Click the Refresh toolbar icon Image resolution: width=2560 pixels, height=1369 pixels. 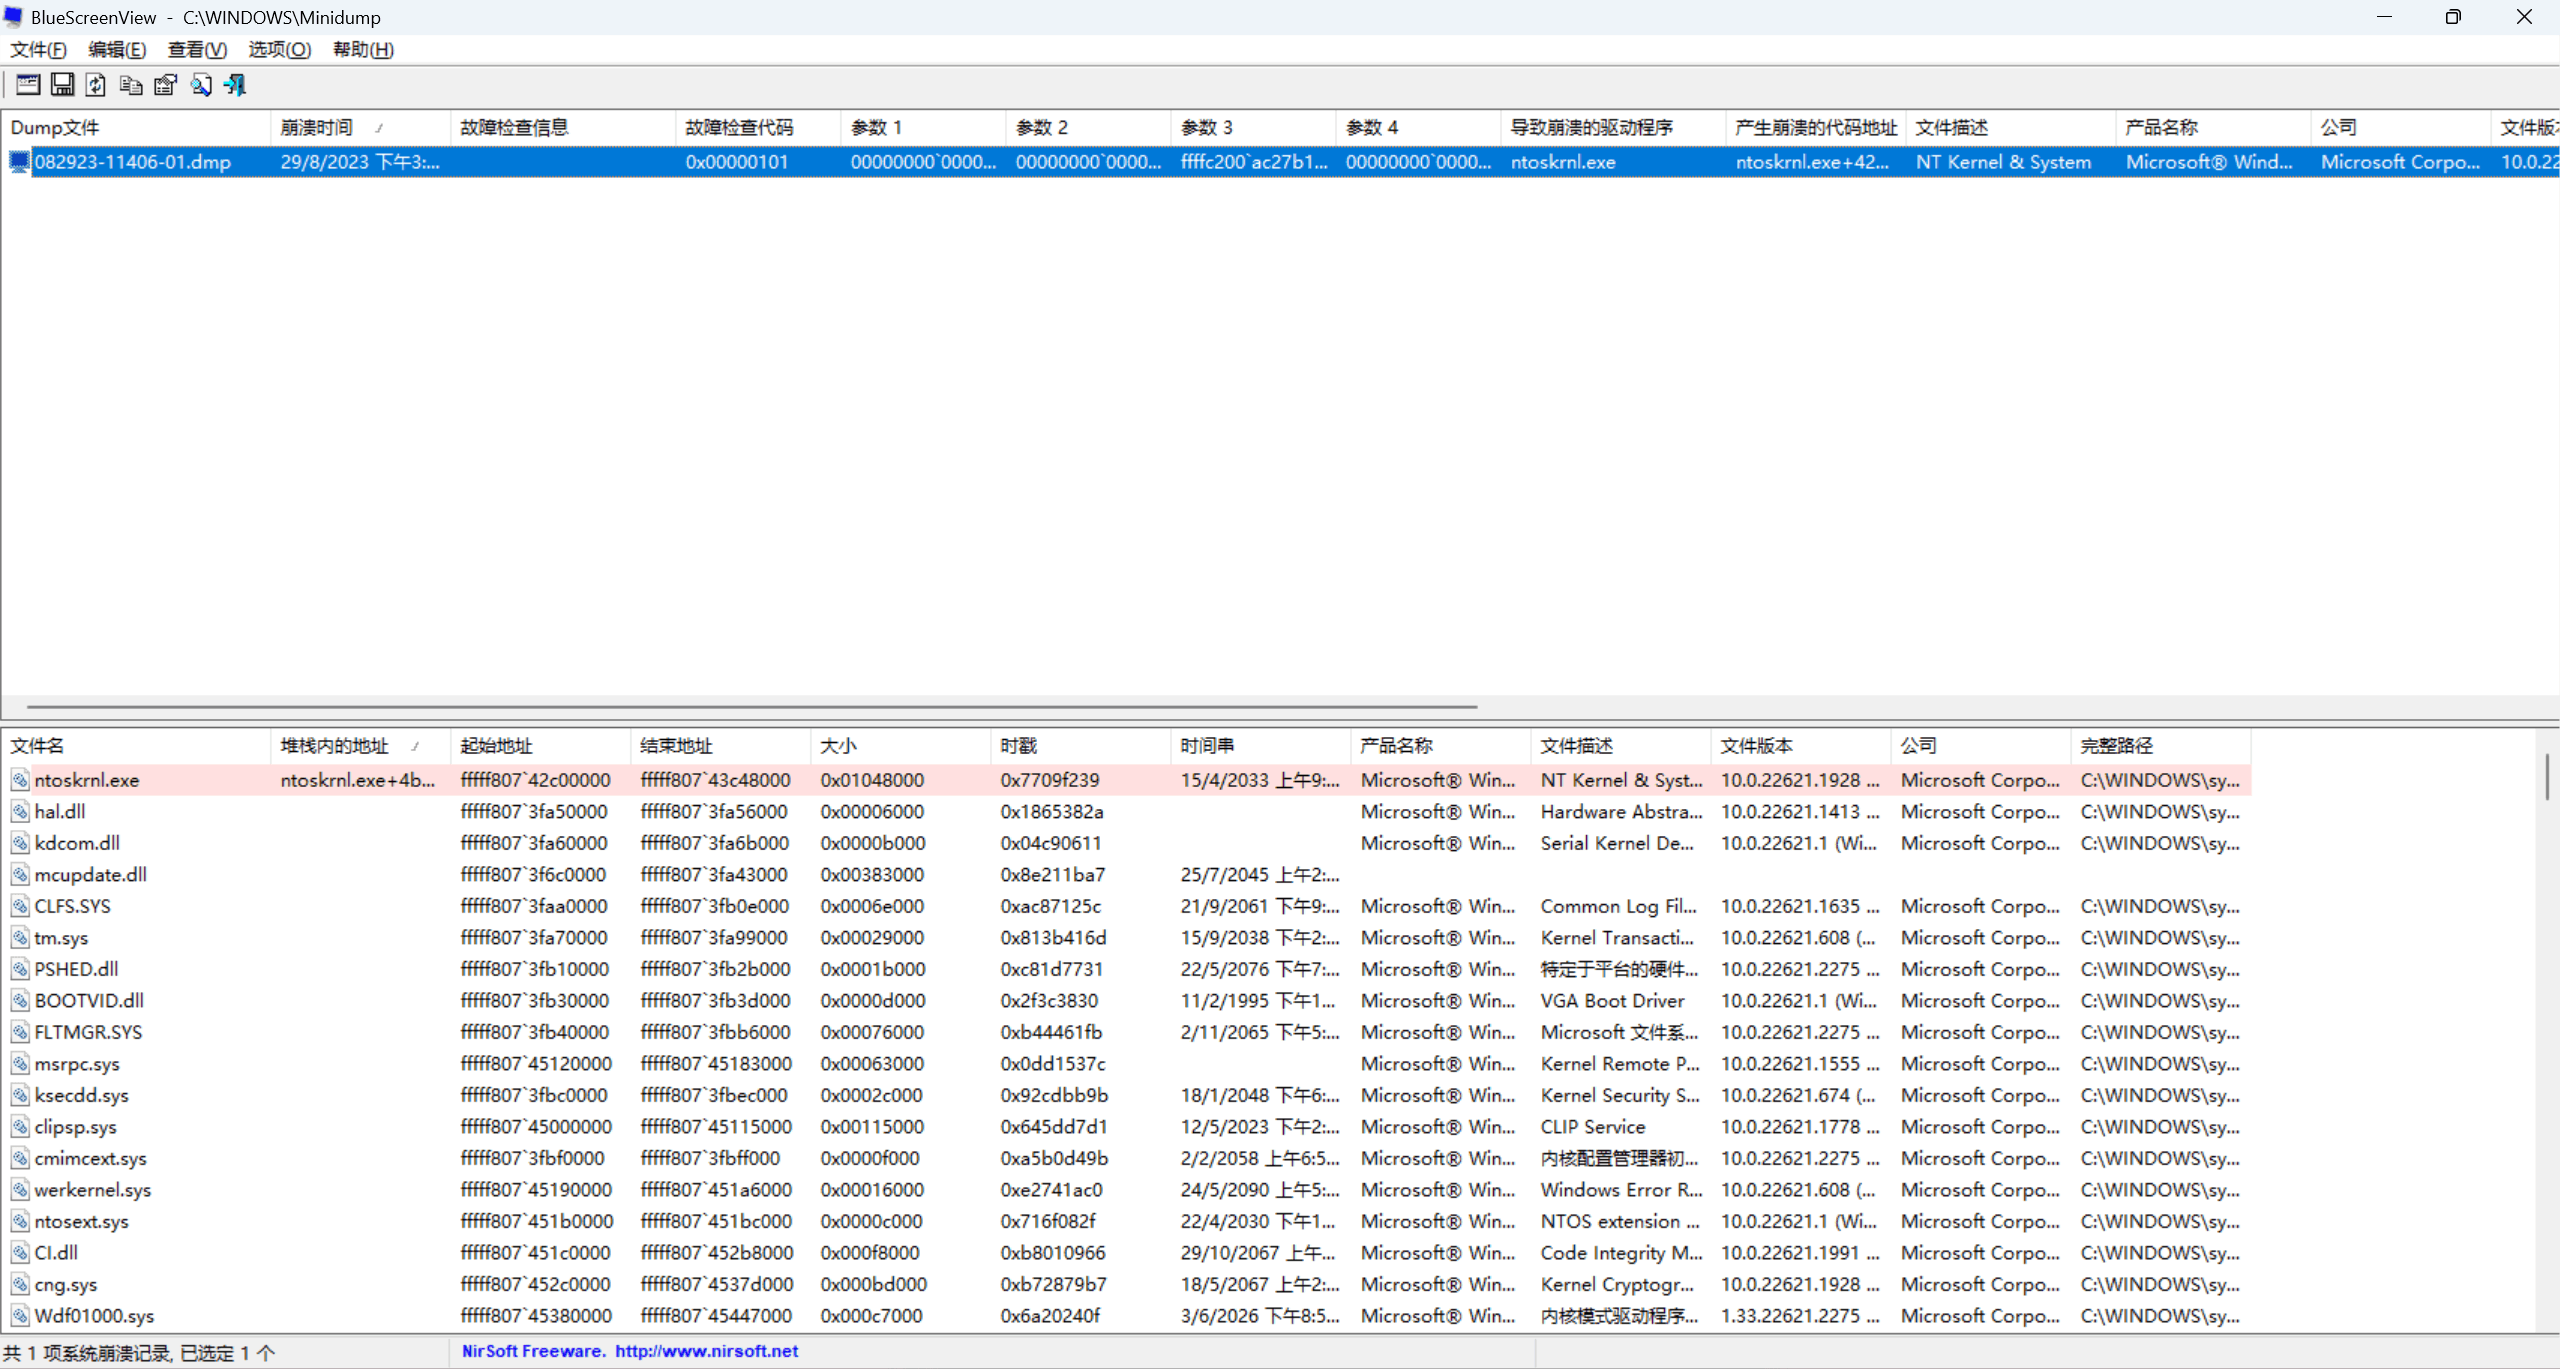click(x=96, y=85)
